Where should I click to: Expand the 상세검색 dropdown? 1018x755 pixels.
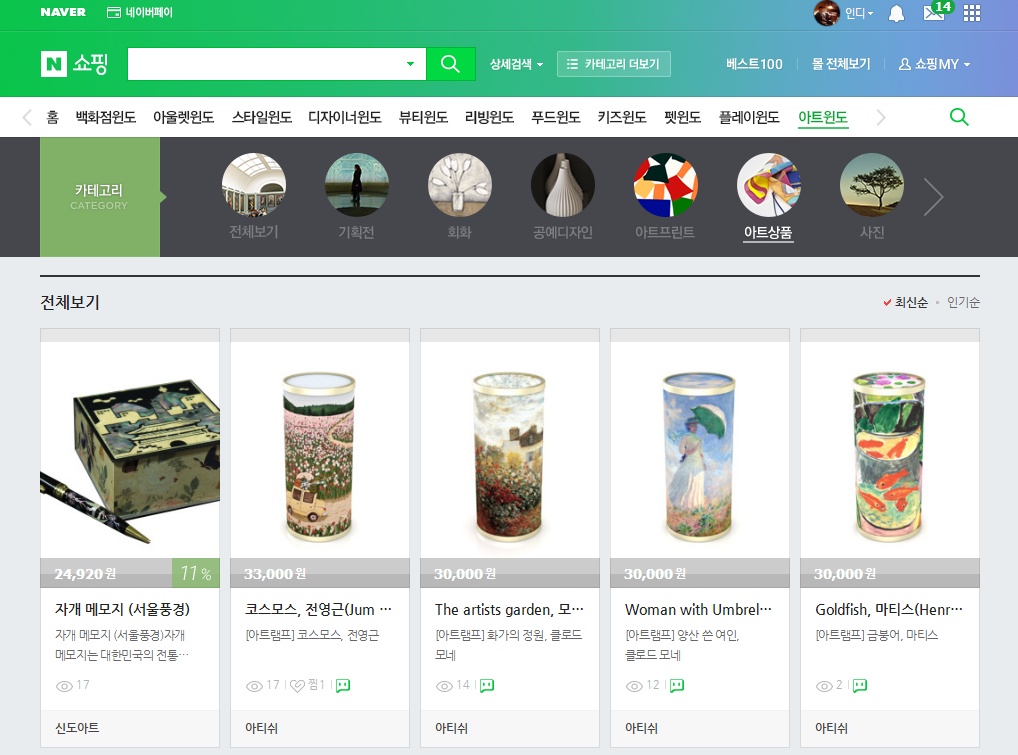coord(516,64)
